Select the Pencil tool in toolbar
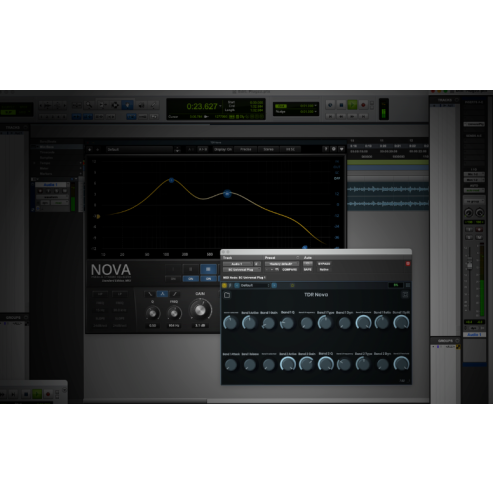 153,105
